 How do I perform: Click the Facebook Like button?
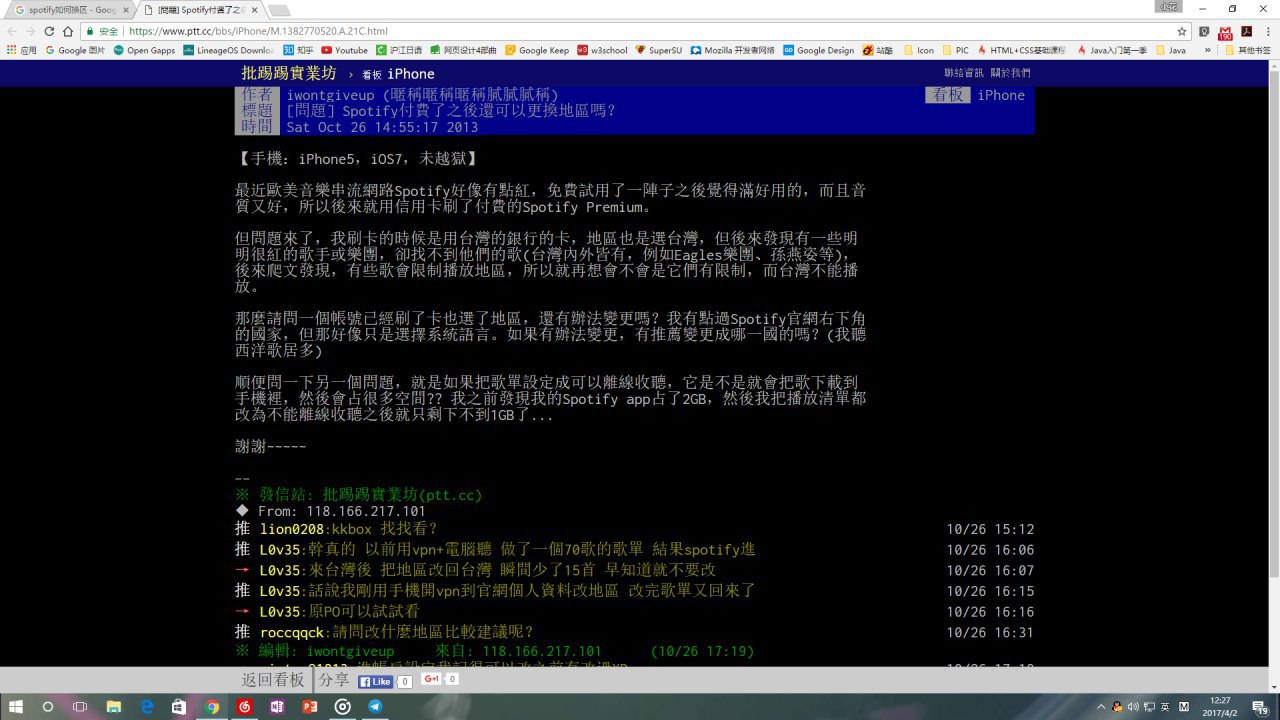pos(375,681)
